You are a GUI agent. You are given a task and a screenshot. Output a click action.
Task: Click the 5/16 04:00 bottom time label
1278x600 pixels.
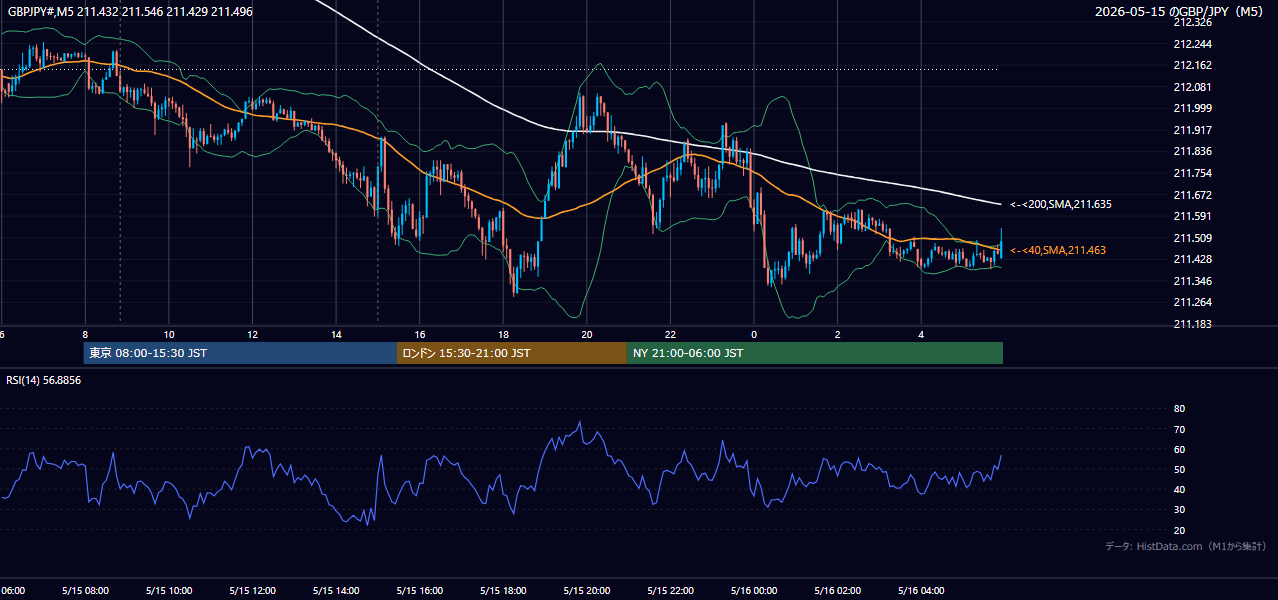pyautogui.click(x=920, y=590)
